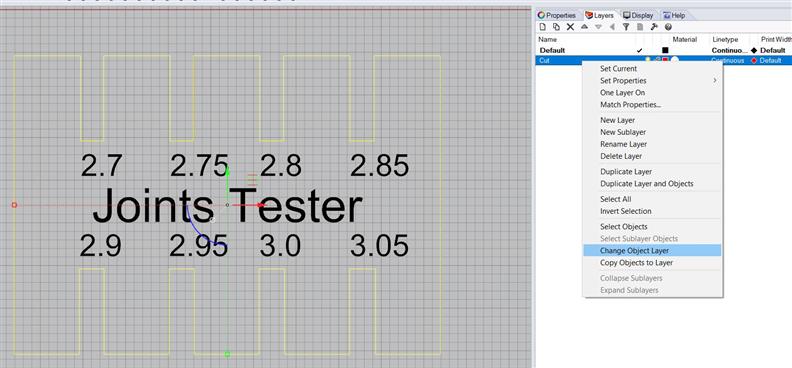Click the delete layer X icon
This screenshot has width=792, height=368.
[570, 27]
